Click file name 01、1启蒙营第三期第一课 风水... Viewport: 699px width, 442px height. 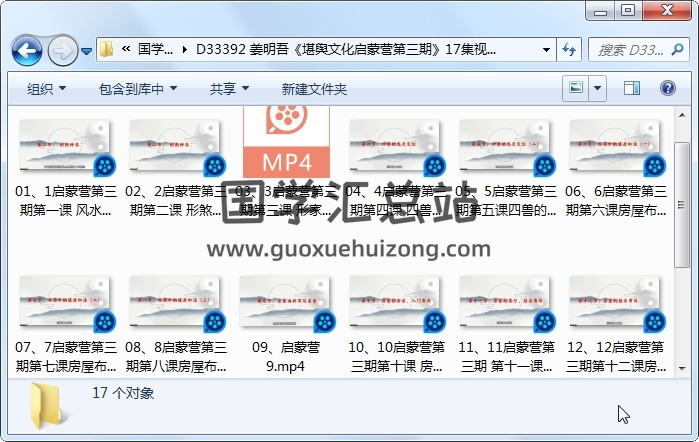click(66, 201)
